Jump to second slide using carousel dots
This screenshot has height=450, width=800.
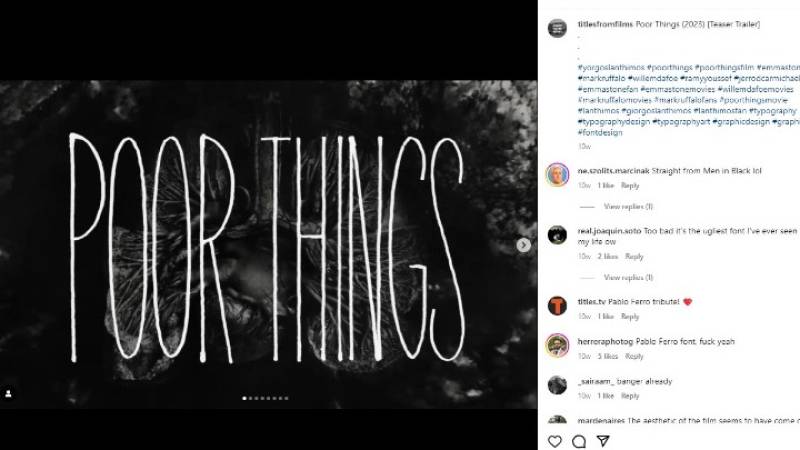[251, 398]
